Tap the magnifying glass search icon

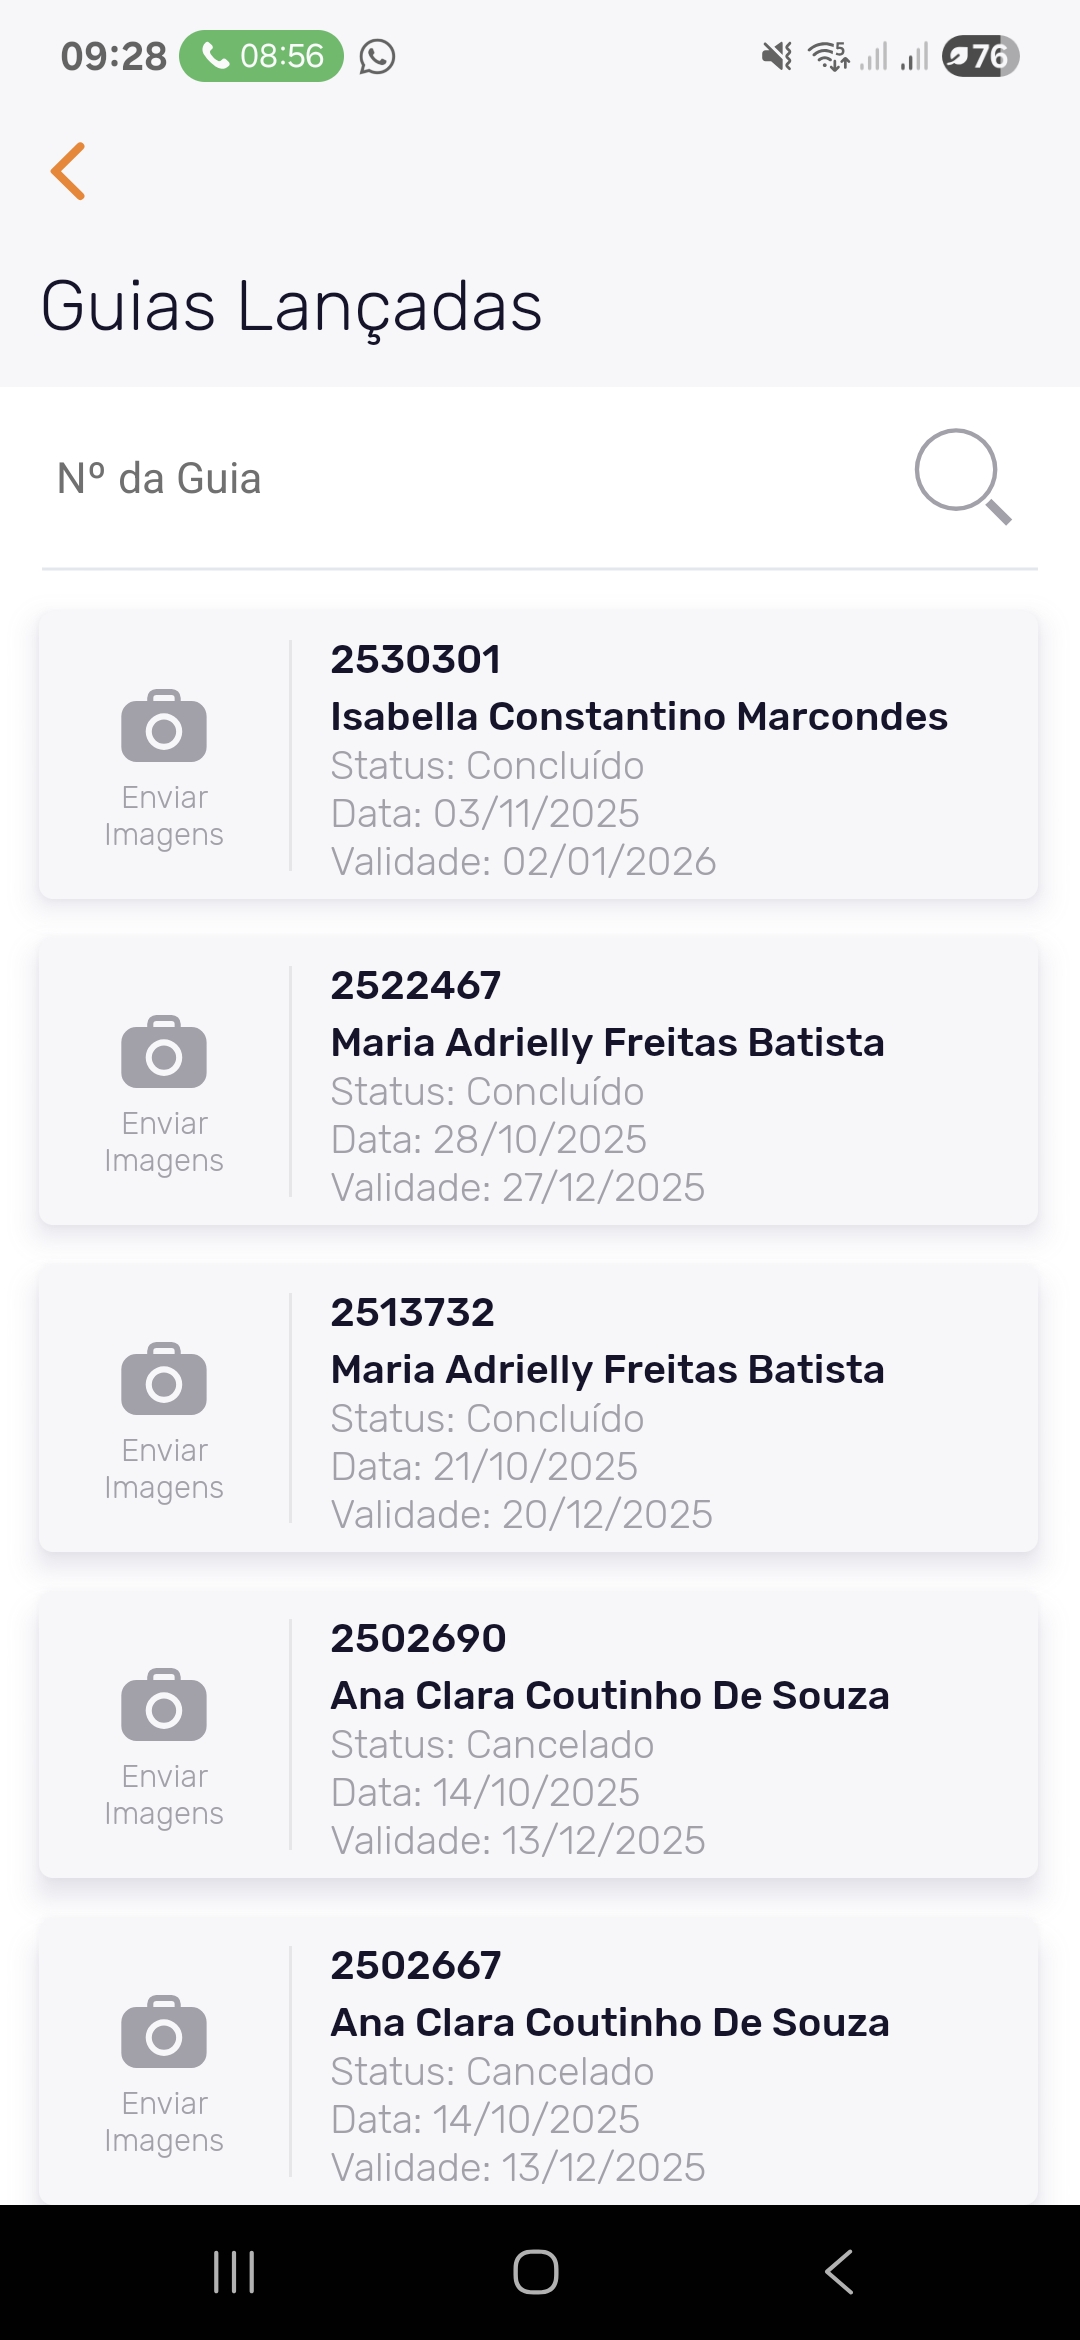(x=961, y=476)
